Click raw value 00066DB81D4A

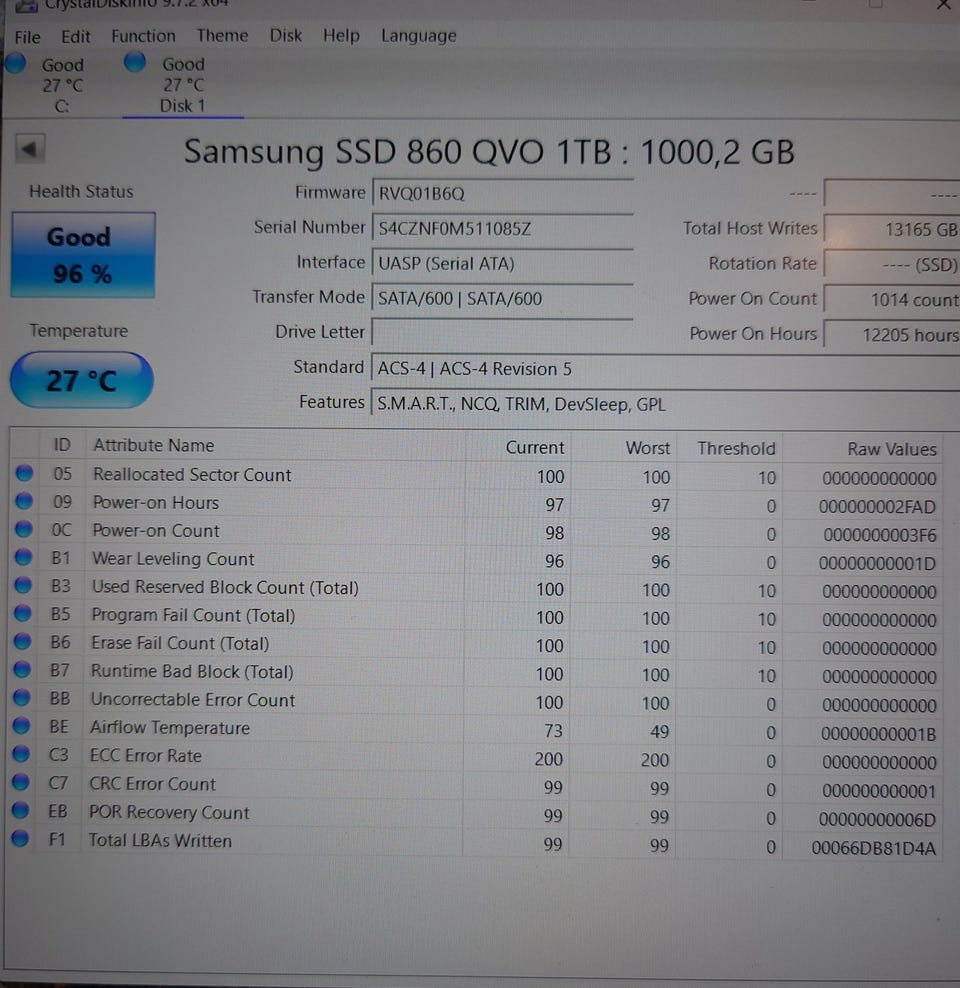point(874,848)
